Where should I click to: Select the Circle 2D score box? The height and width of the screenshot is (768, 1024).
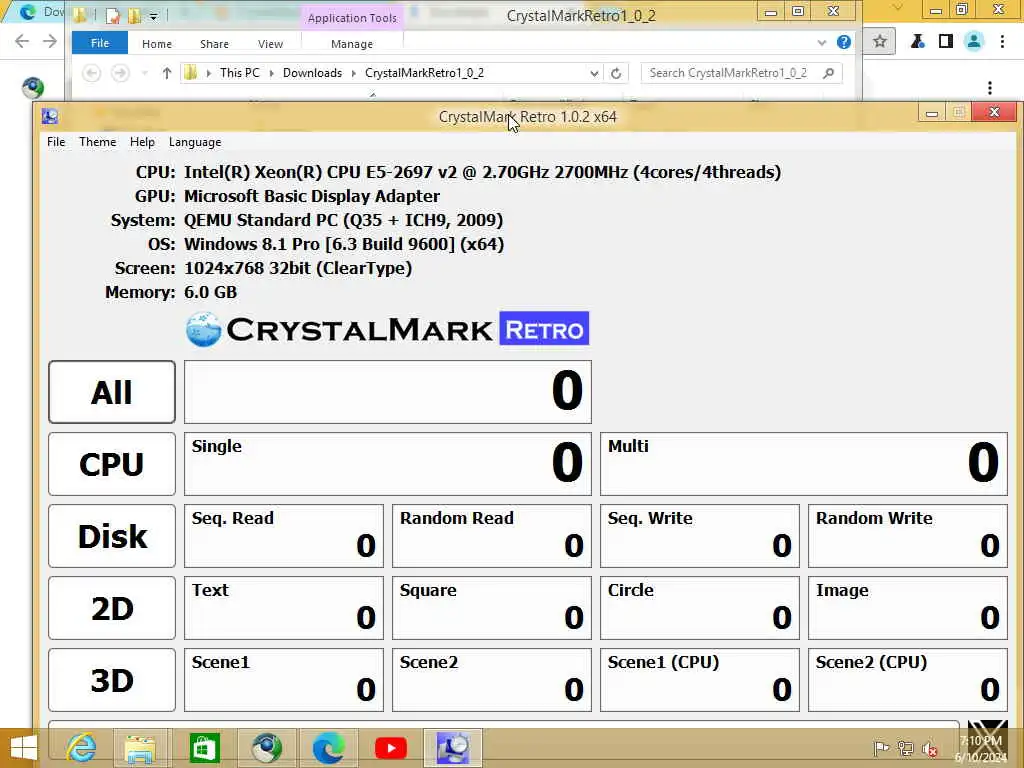coord(699,608)
